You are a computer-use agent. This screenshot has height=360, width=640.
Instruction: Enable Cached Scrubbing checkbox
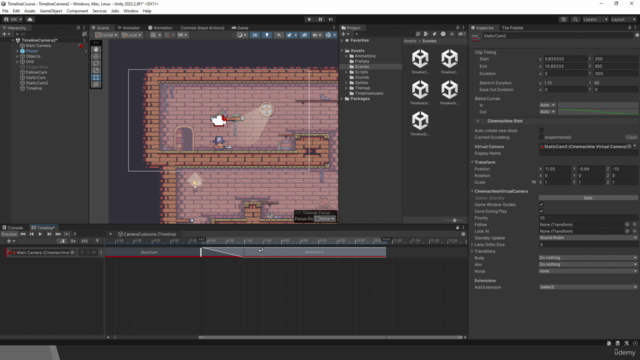pyautogui.click(x=541, y=137)
